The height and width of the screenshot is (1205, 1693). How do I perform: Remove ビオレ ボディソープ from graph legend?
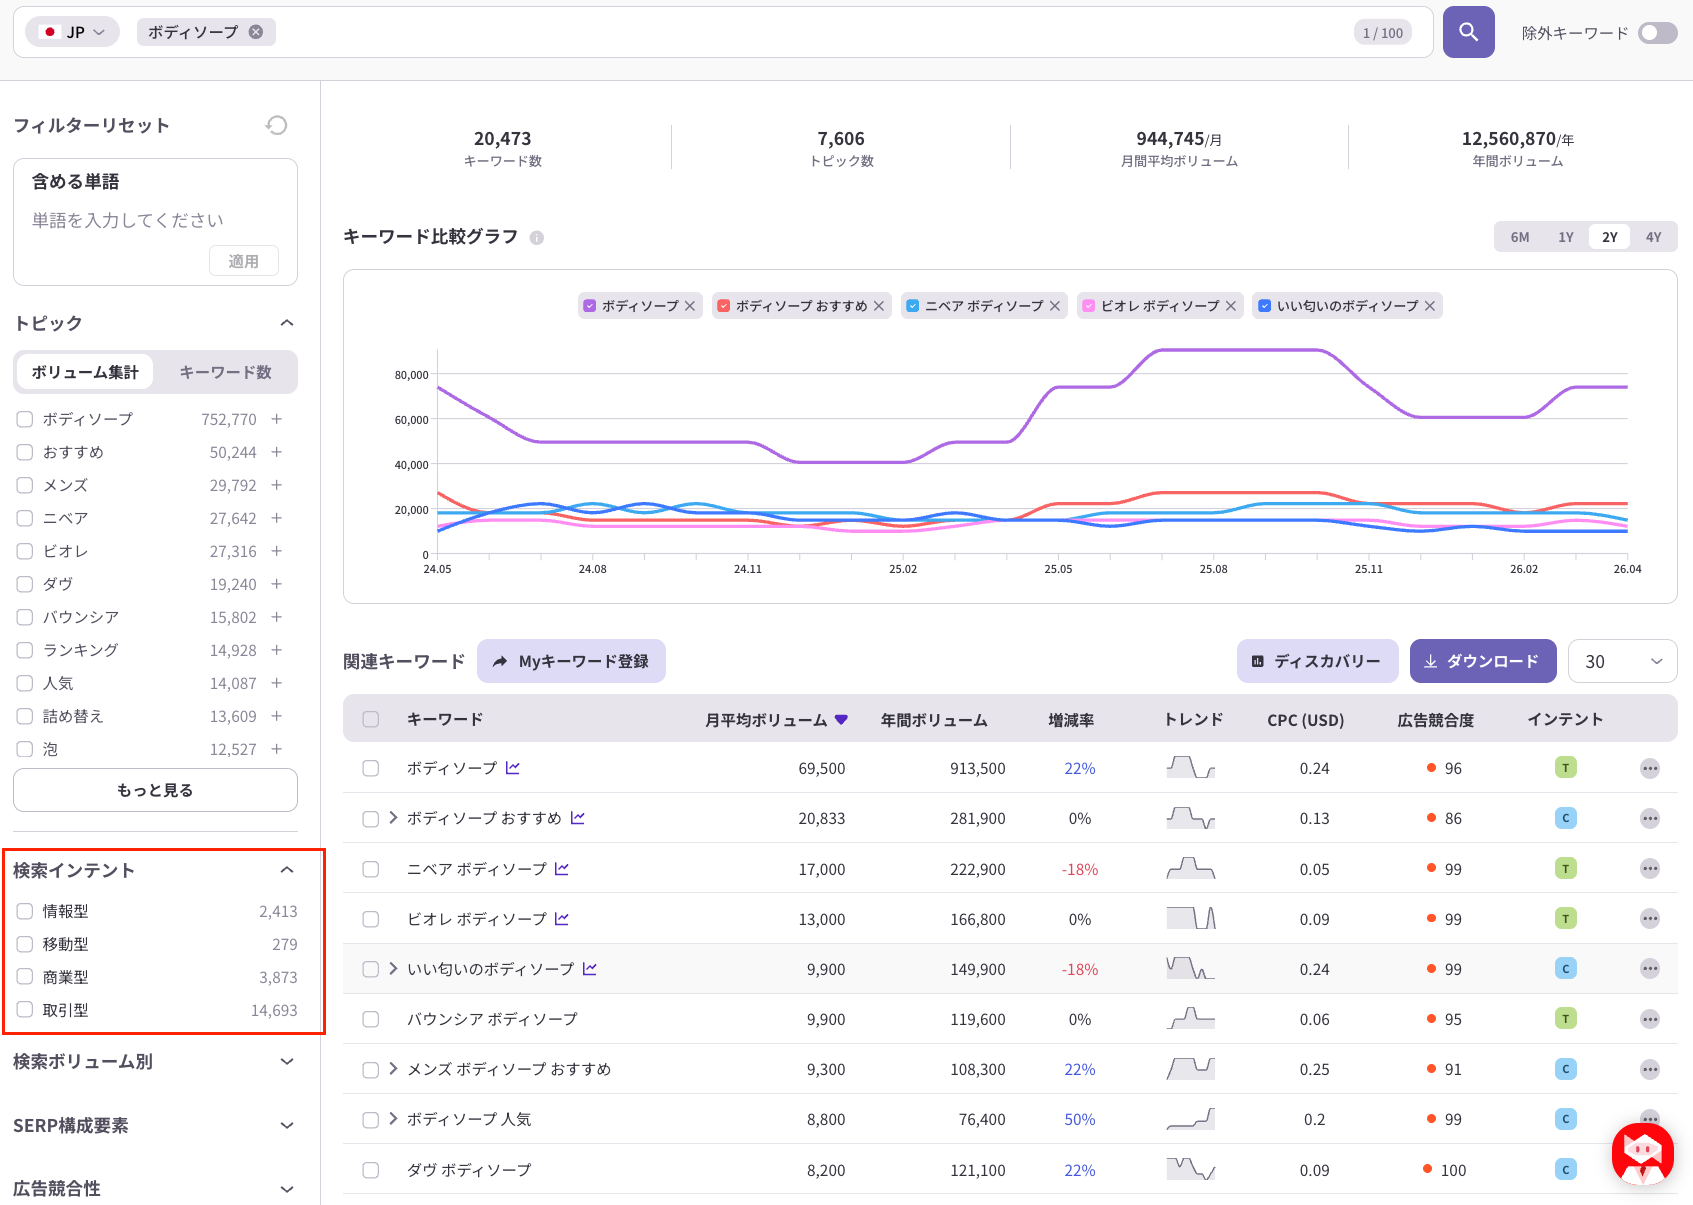coord(1231,306)
